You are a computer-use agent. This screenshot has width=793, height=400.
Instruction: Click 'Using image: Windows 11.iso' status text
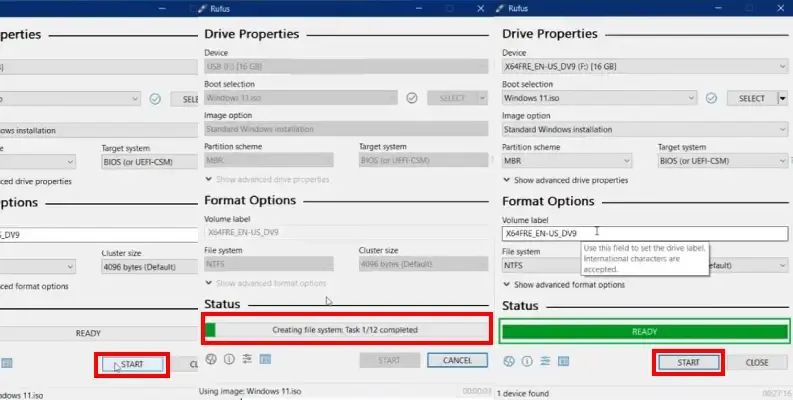tap(250, 391)
